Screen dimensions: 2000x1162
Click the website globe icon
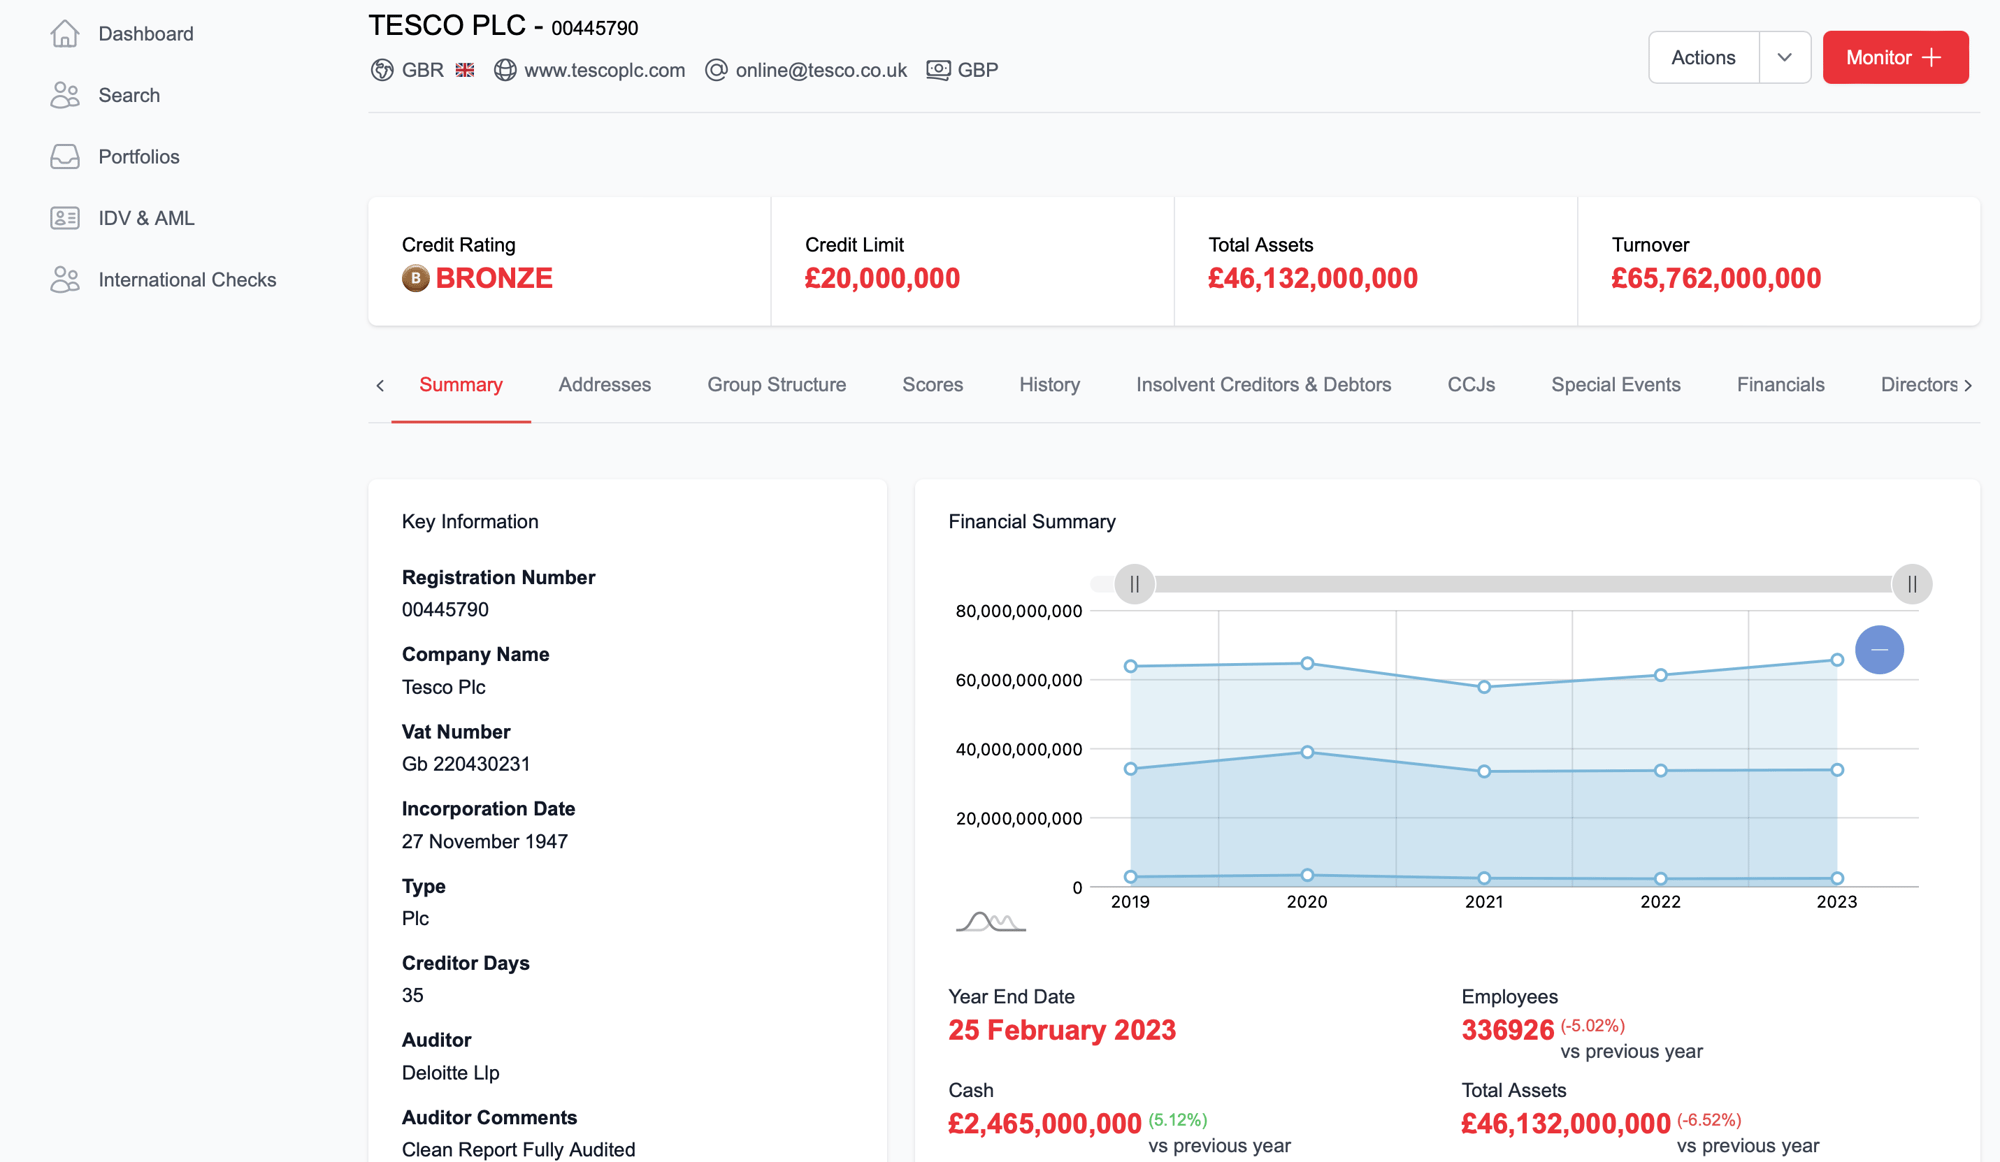[505, 70]
